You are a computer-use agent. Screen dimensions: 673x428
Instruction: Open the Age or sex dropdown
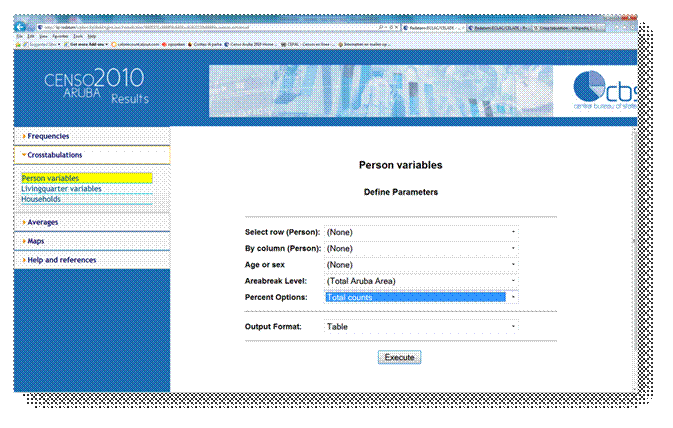coord(420,264)
